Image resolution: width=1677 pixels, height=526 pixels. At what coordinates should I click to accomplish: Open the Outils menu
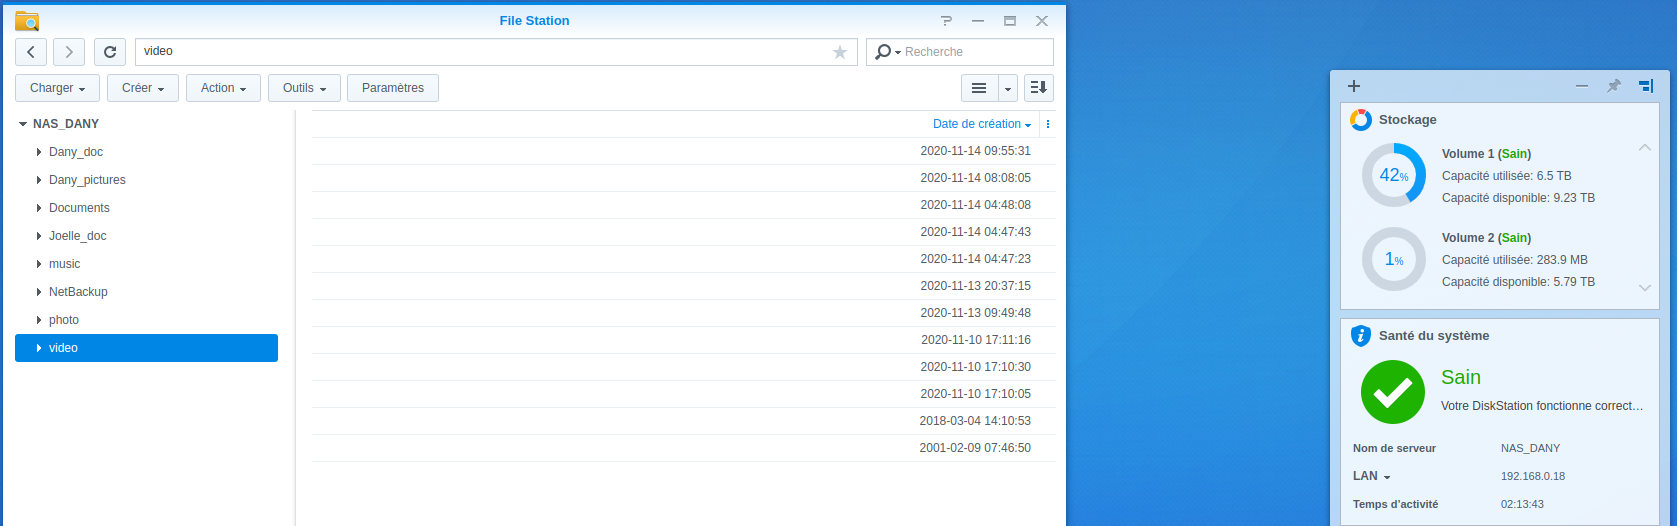click(304, 88)
